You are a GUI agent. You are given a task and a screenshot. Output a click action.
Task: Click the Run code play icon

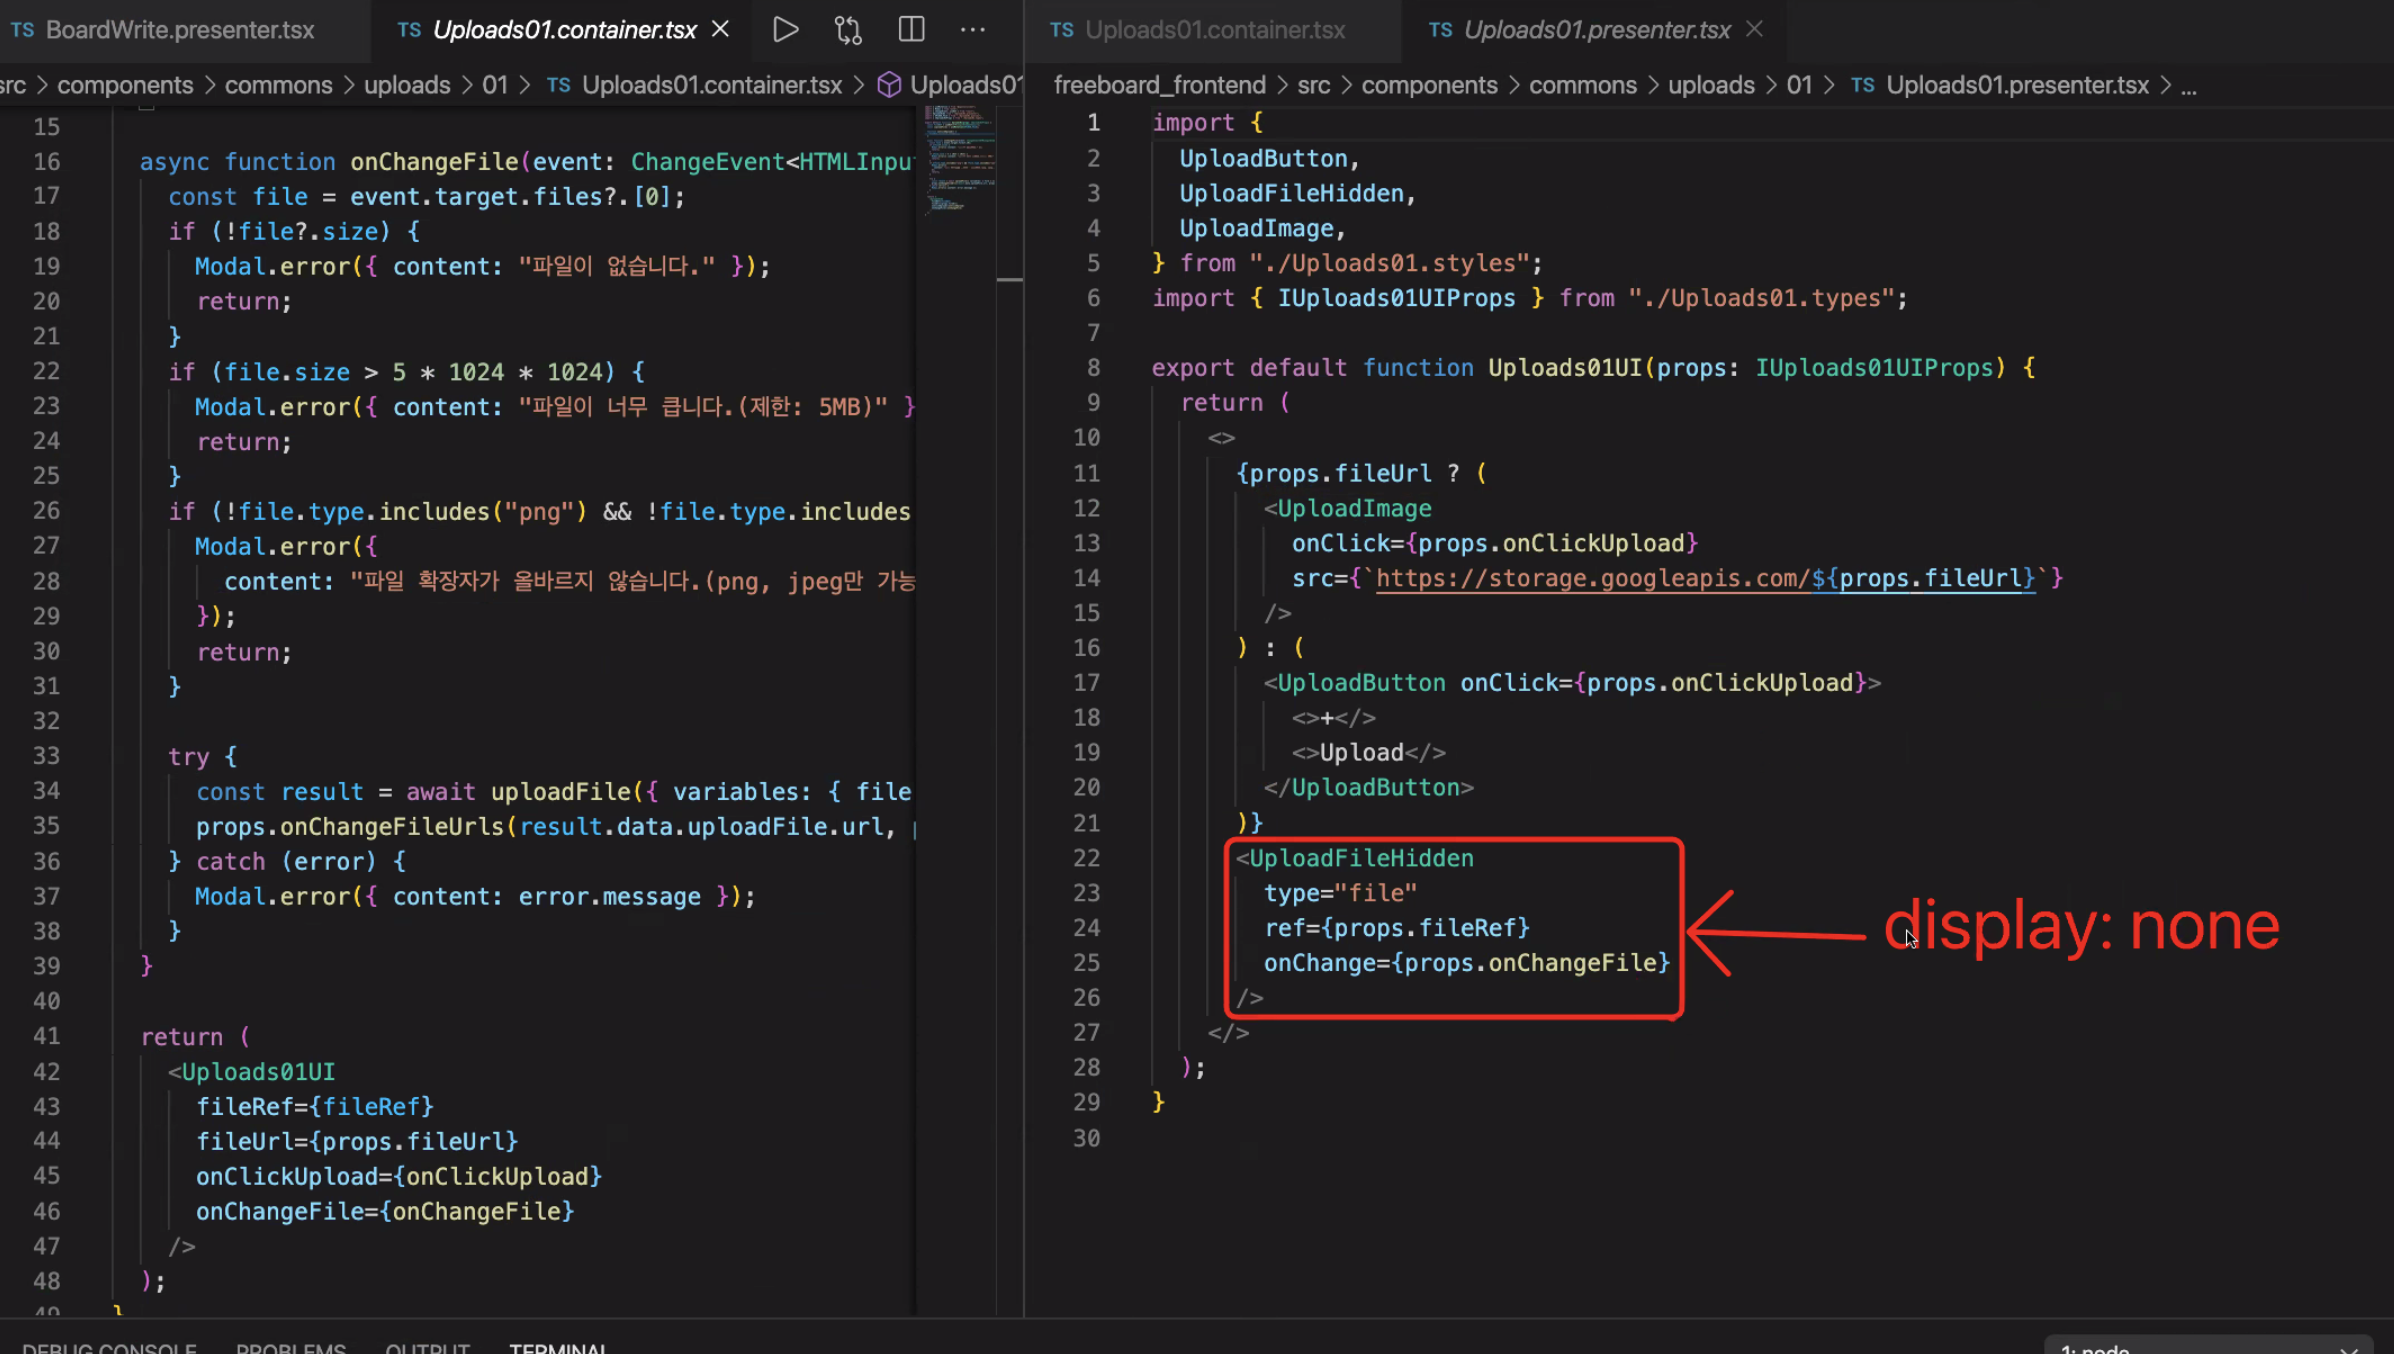click(785, 30)
